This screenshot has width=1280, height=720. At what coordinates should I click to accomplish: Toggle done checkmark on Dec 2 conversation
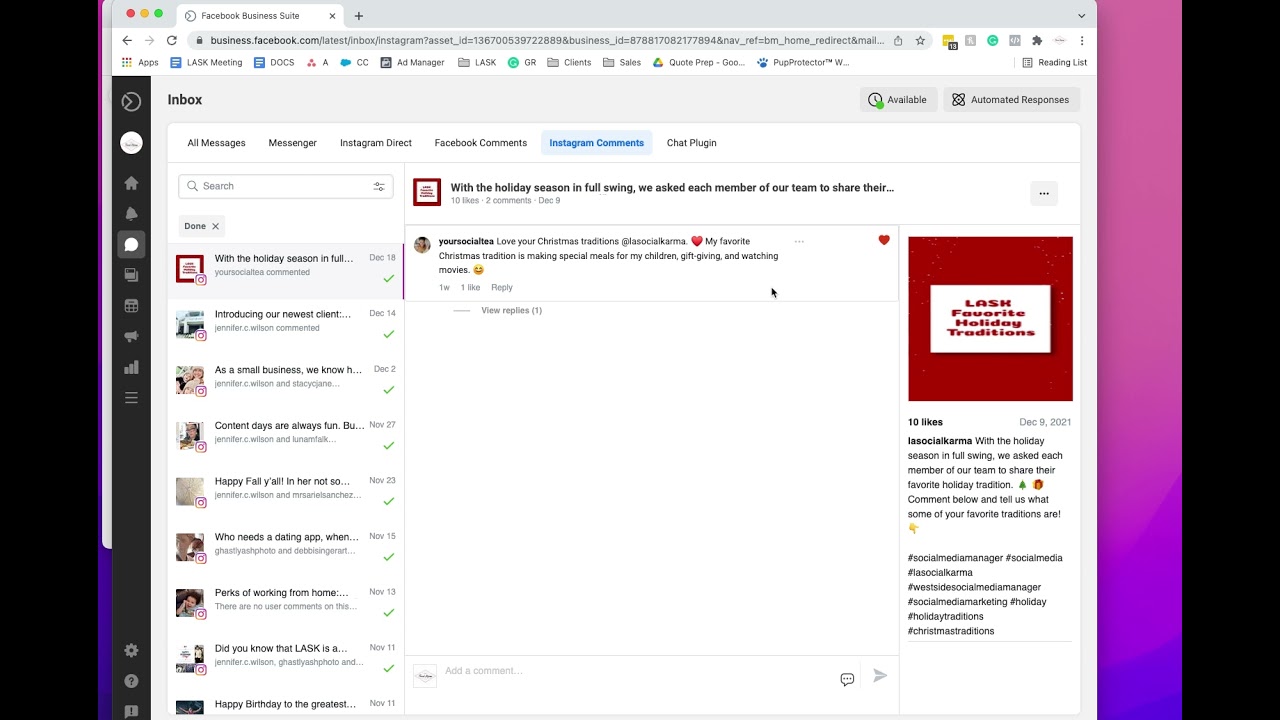(389, 390)
